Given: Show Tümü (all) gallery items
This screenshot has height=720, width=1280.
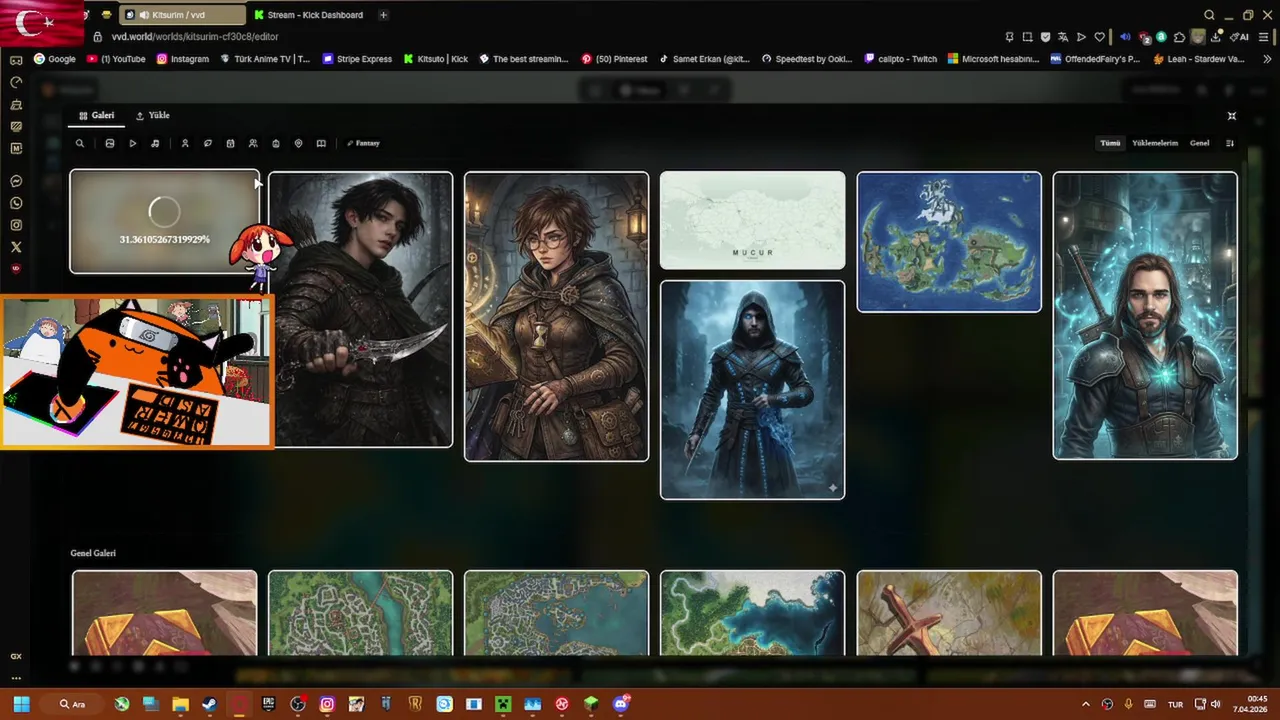Looking at the screenshot, I should click(1110, 143).
